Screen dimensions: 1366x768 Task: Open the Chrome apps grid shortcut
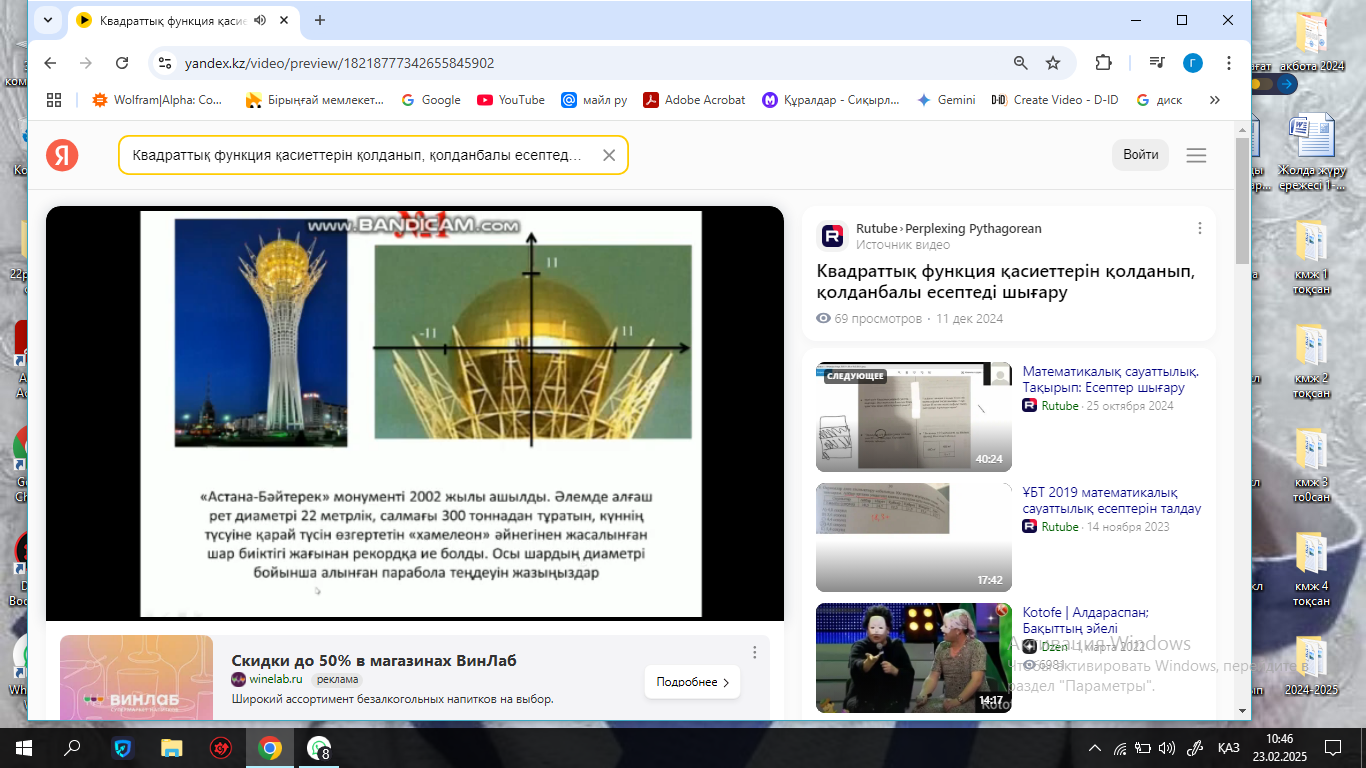tap(54, 100)
